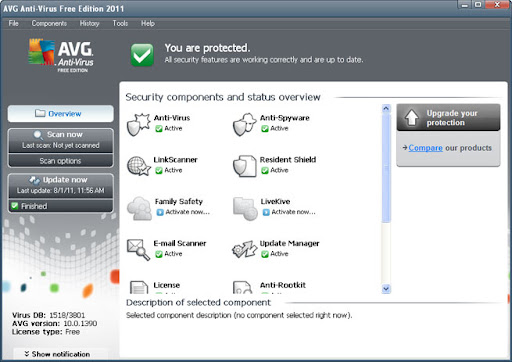Open the Anti-Spyware component icon
The height and width of the screenshot is (362, 512).
pos(244,124)
